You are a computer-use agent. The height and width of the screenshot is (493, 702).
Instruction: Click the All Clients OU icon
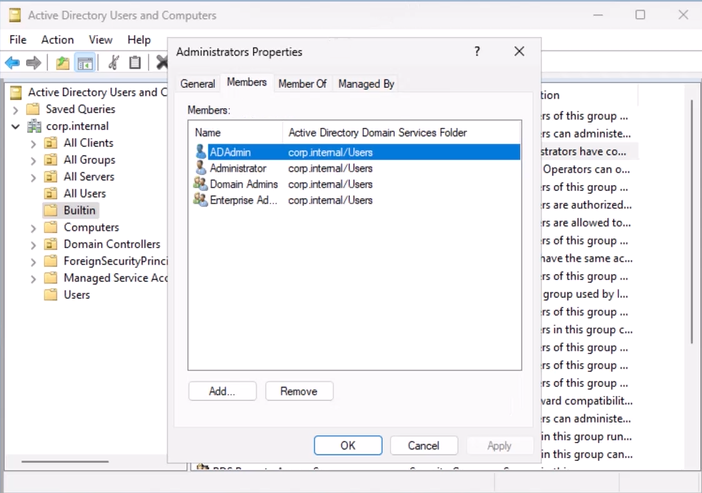(51, 143)
